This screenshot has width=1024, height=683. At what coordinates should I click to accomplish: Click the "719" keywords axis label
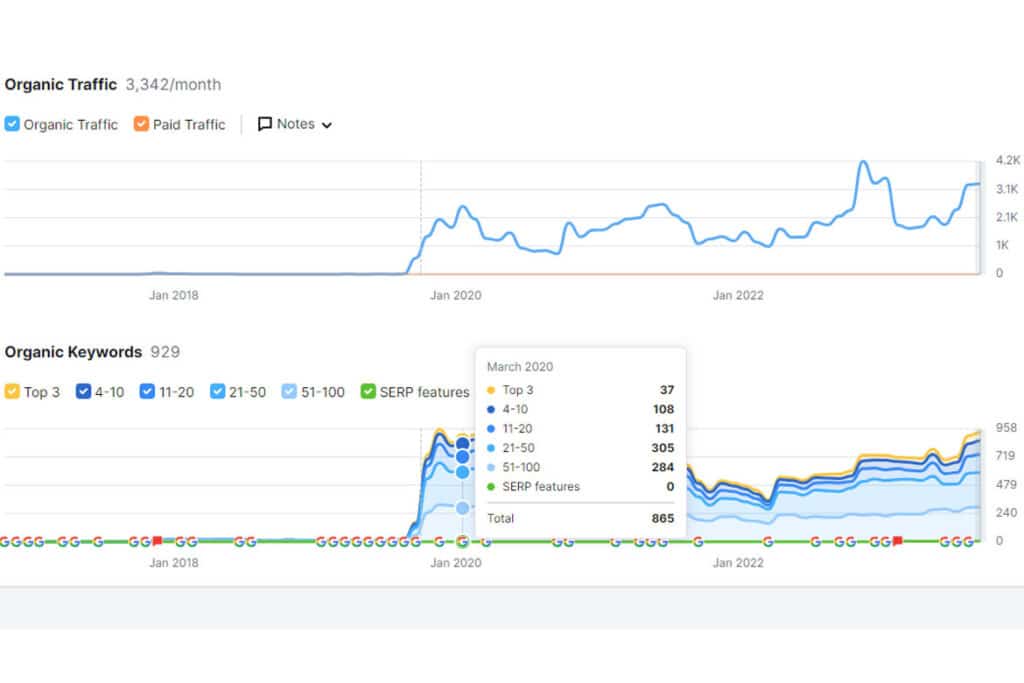[x=1006, y=456]
